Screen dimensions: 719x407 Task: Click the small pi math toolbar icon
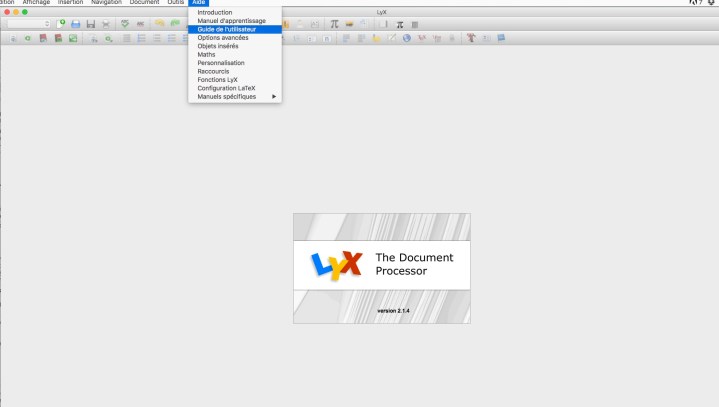click(398, 23)
